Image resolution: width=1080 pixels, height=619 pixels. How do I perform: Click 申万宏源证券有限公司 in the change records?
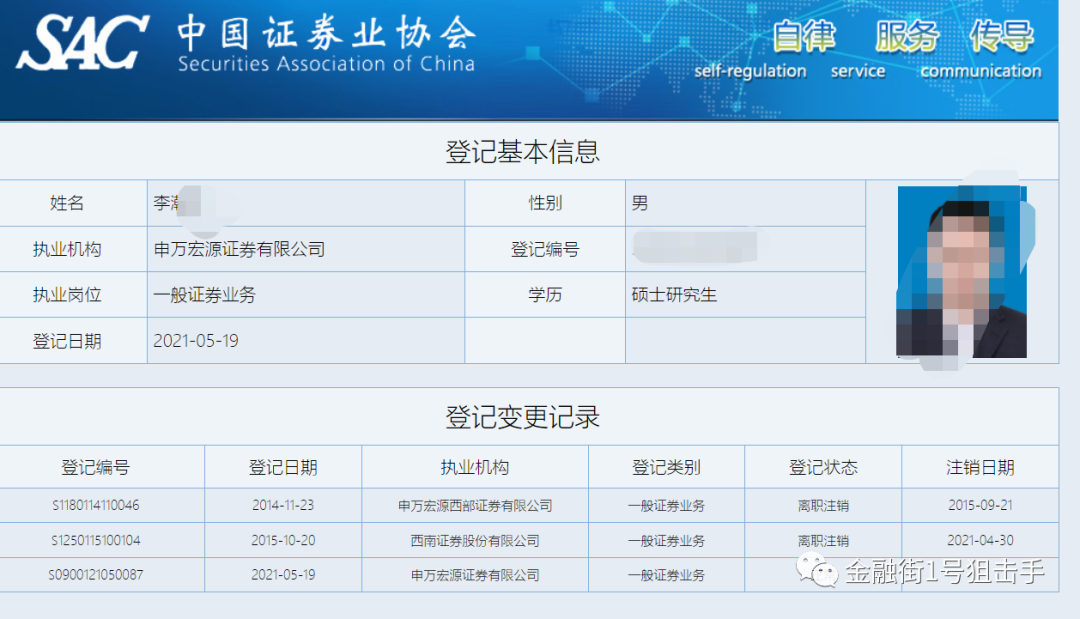click(475, 575)
